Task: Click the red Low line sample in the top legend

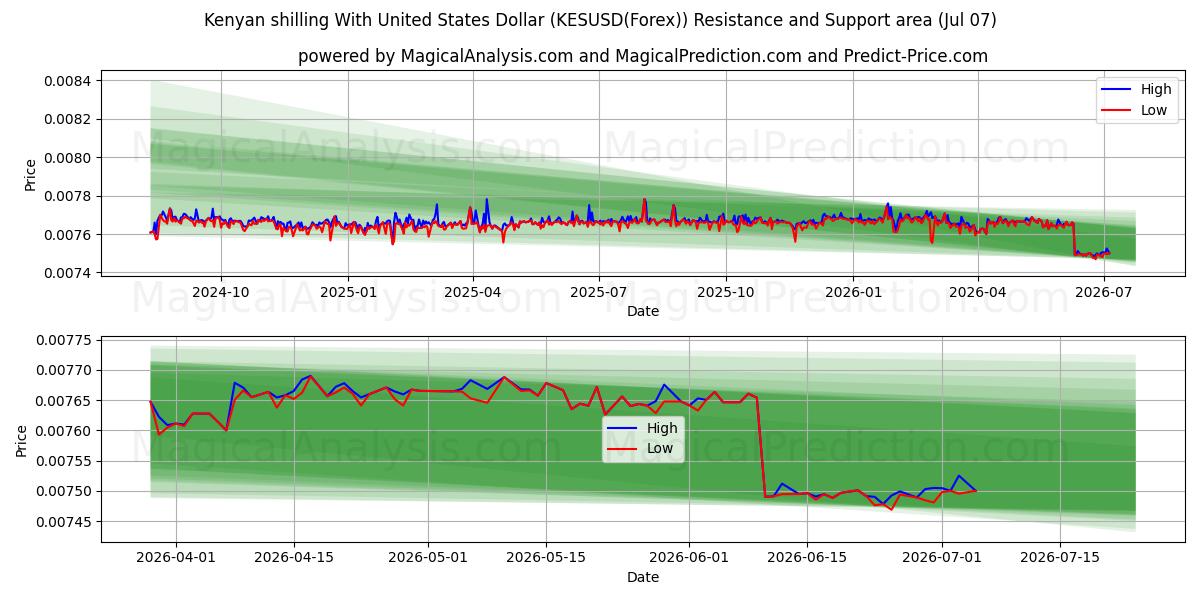Action: tap(1117, 110)
